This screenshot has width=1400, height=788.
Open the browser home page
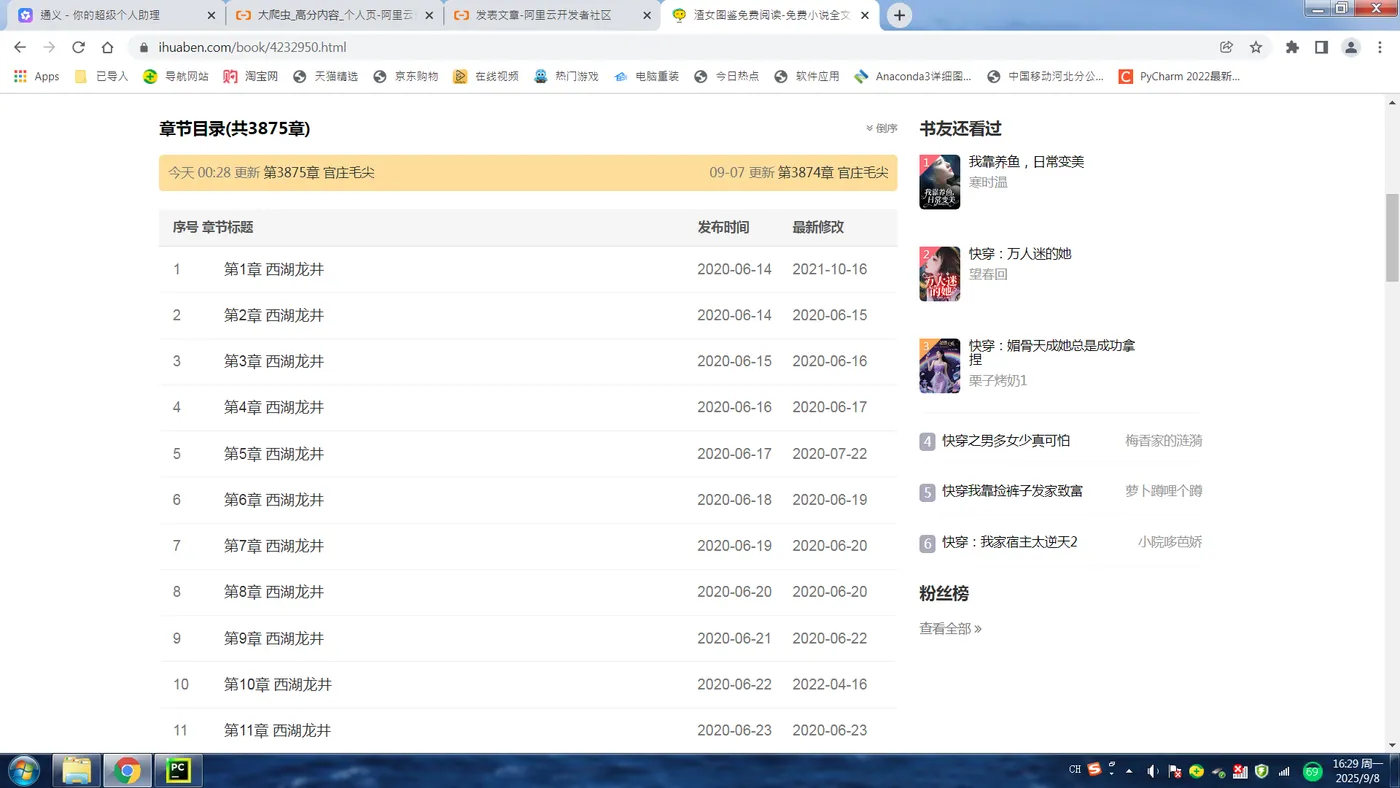point(107,47)
